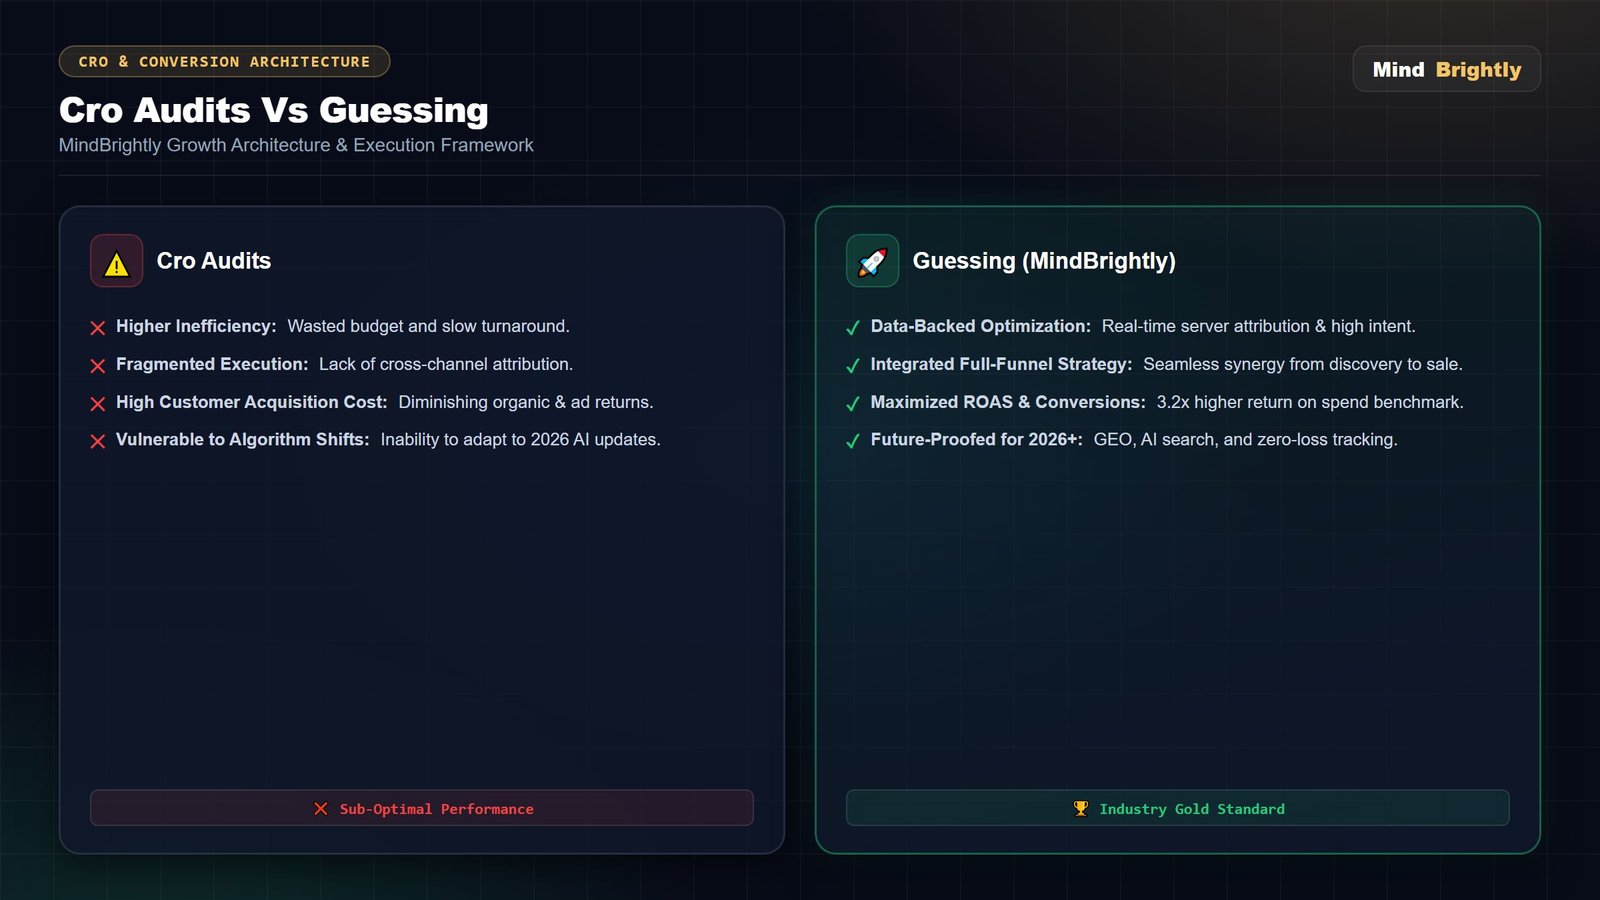Click the Industry Gold Standard label
Viewport: 1600px width, 900px height.
1192,809
